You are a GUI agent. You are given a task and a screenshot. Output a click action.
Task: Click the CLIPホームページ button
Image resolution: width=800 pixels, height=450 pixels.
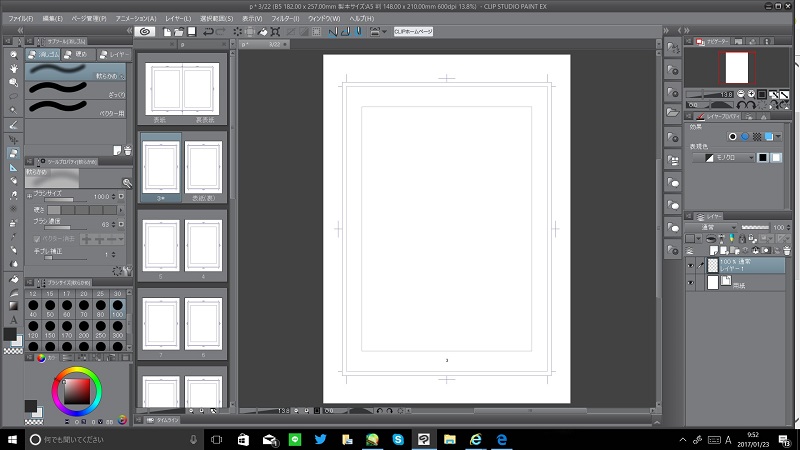pyautogui.click(x=413, y=32)
